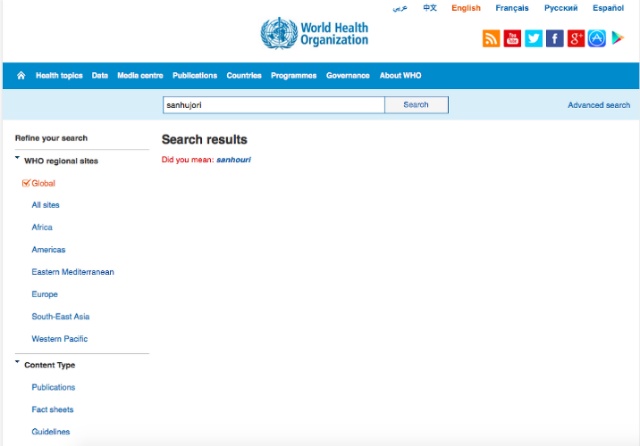Screen dimensions: 640x446
Task: Click the Google Plus icon
Action: pyautogui.click(x=576, y=39)
